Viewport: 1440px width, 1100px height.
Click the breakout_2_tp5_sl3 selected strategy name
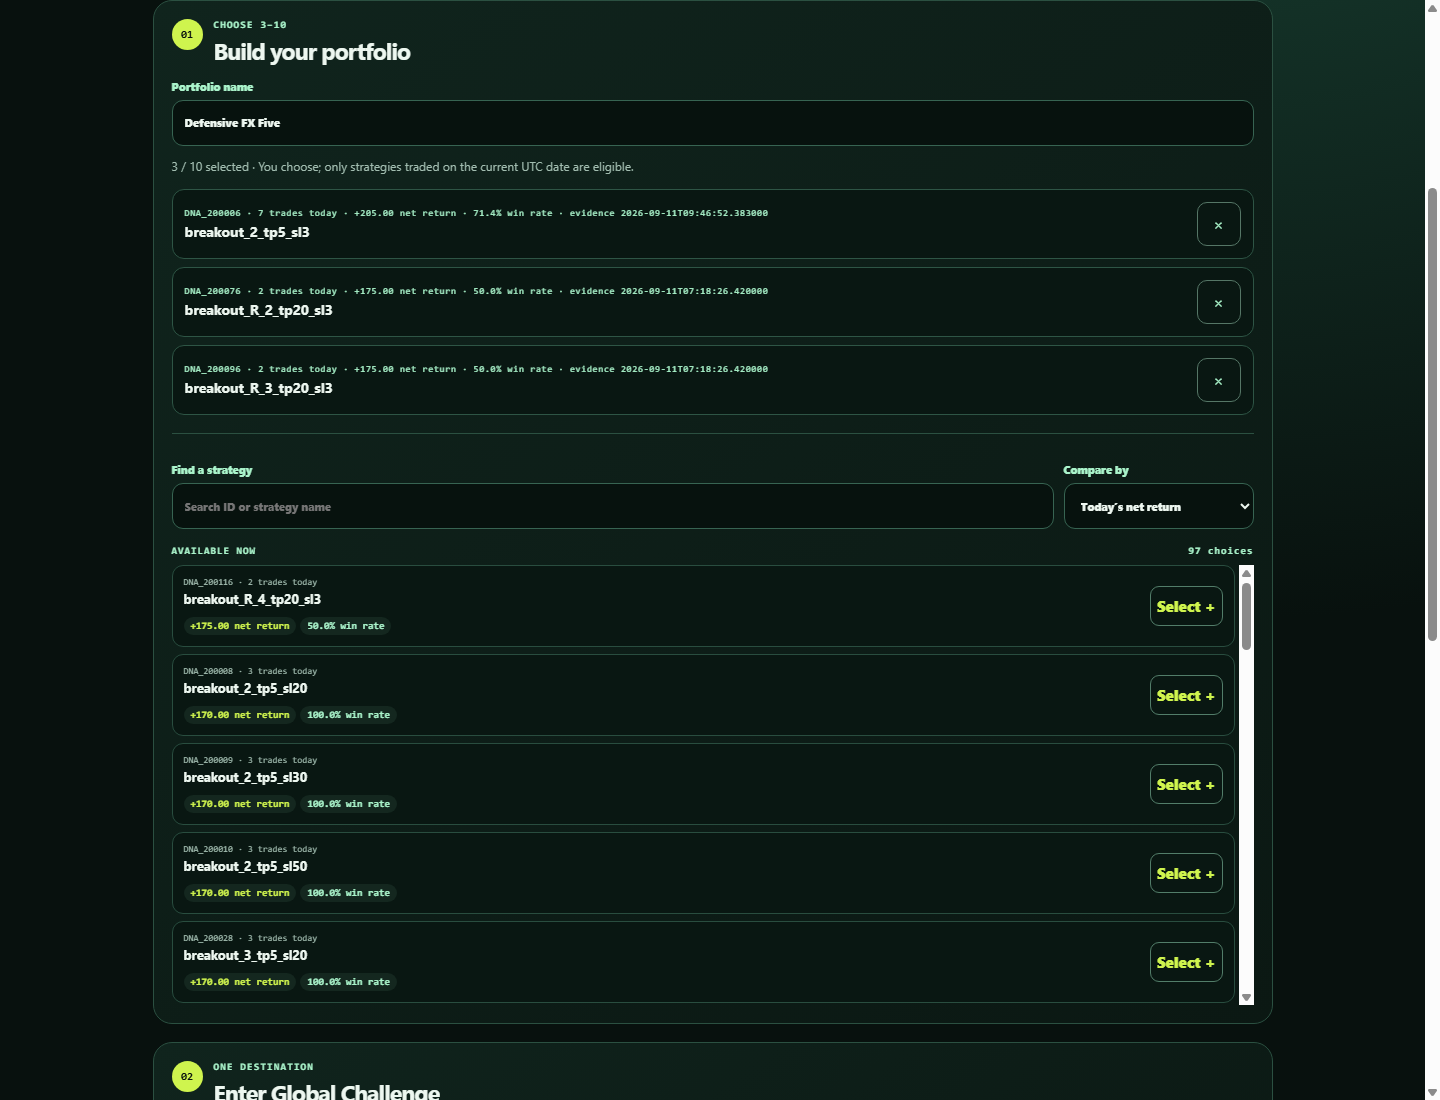click(247, 232)
